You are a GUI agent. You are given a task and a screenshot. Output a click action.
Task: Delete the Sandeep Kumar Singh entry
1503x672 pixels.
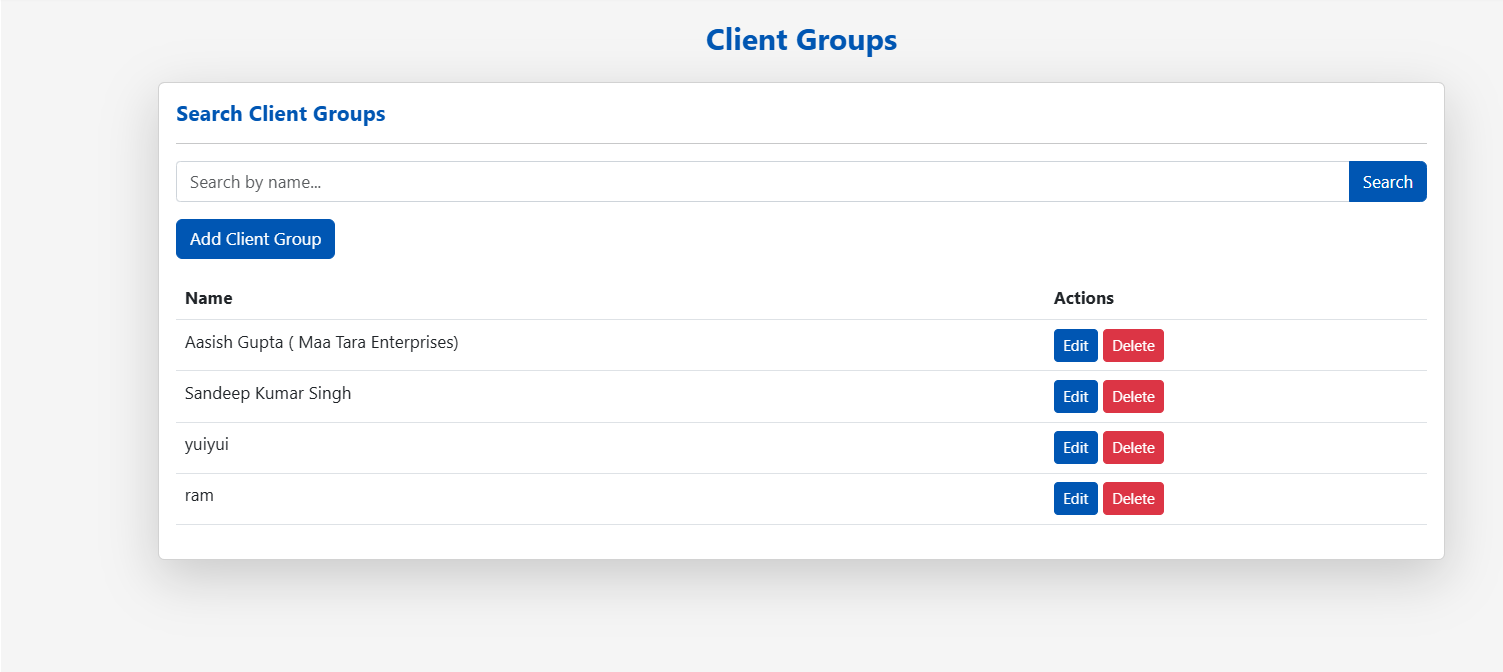[1133, 396]
